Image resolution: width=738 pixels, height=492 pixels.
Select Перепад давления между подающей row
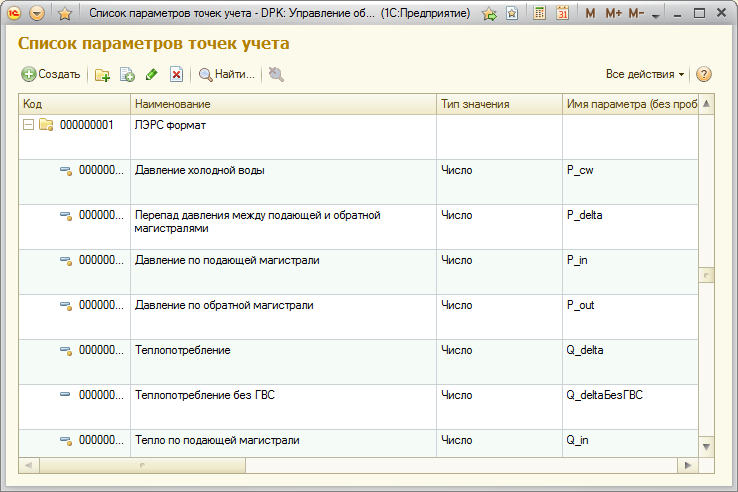pos(358,227)
